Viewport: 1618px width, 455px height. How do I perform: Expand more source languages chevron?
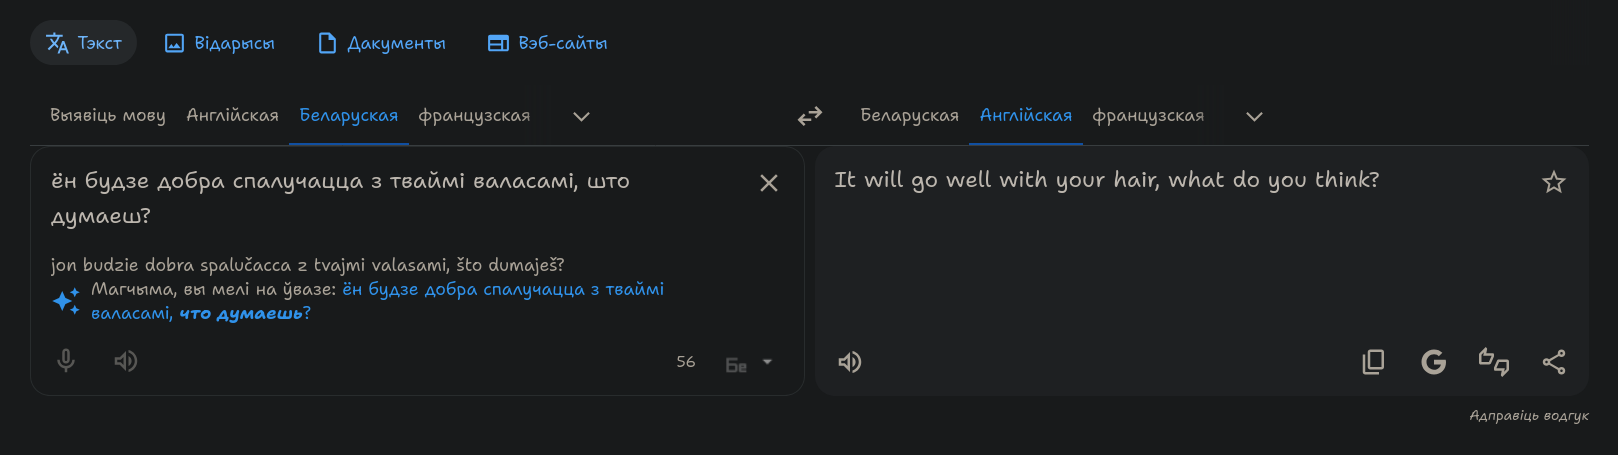pos(581,116)
